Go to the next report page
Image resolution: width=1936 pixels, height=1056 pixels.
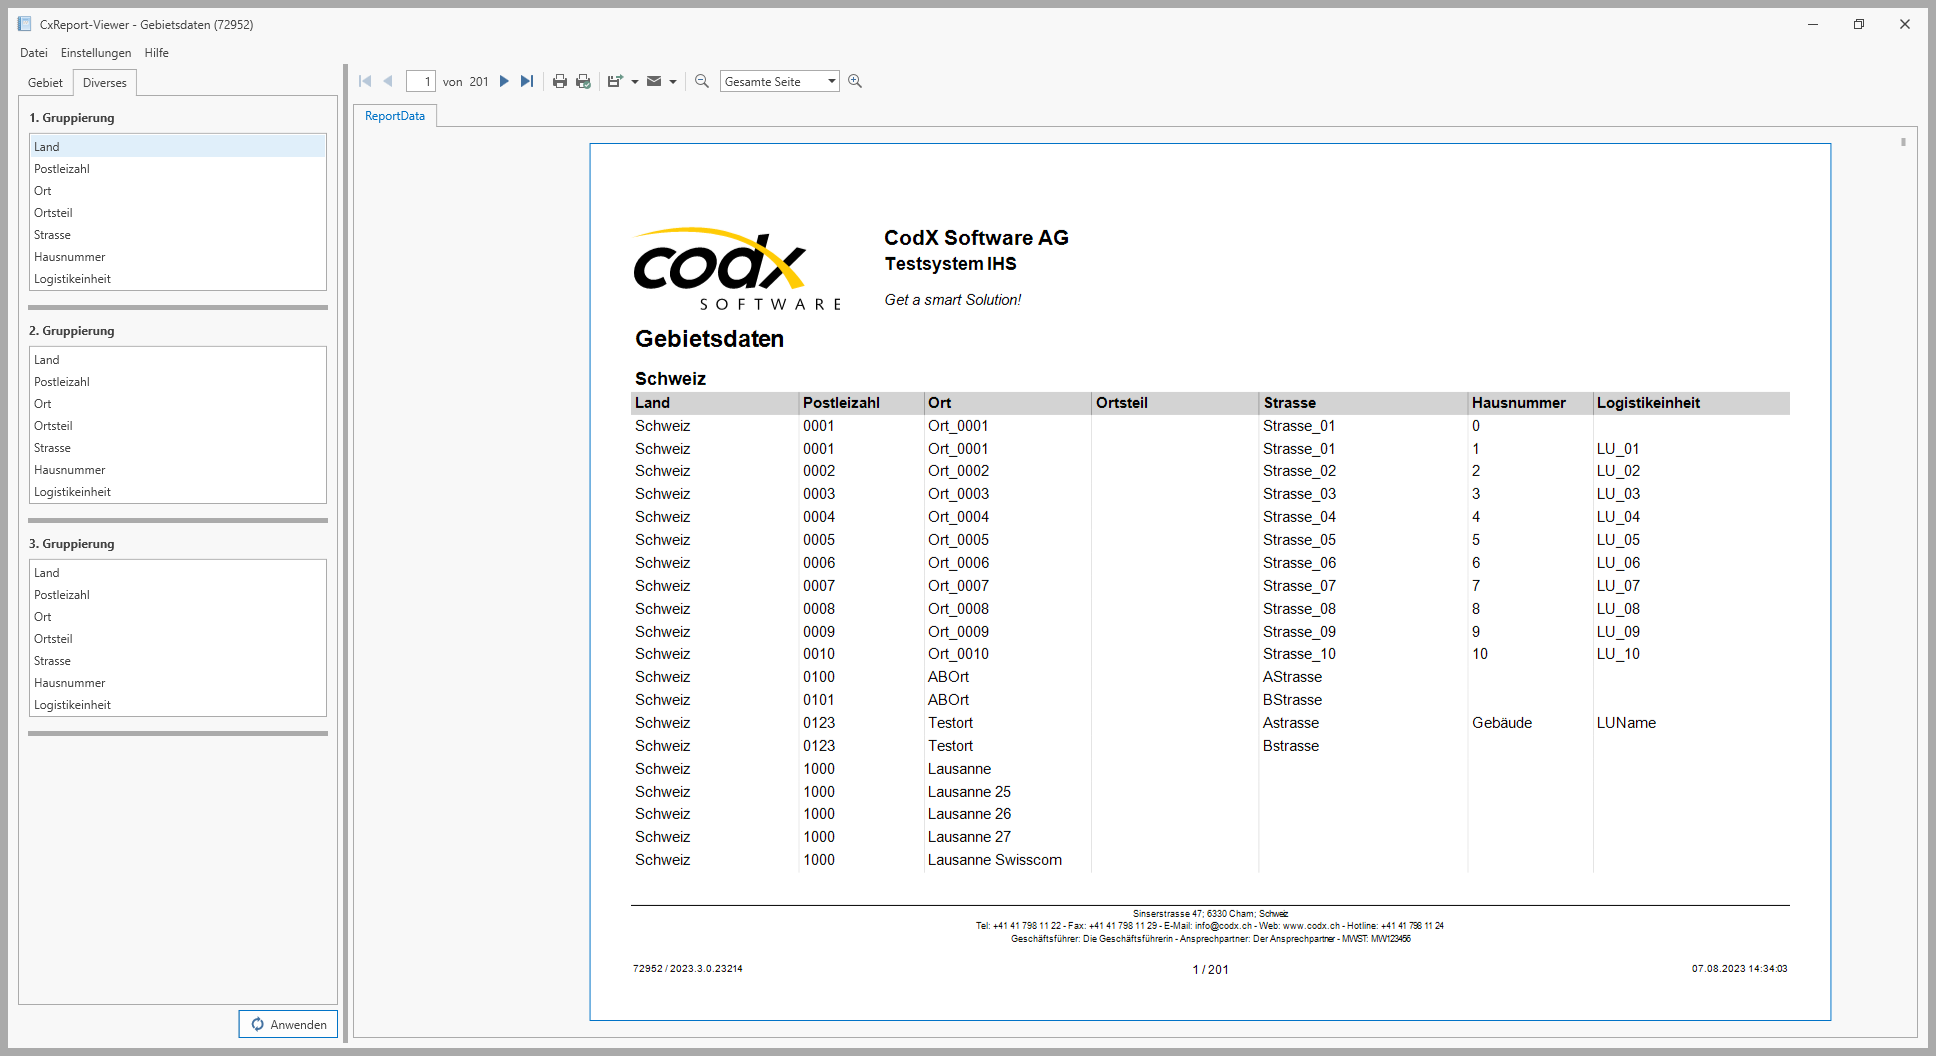coord(504,81)
